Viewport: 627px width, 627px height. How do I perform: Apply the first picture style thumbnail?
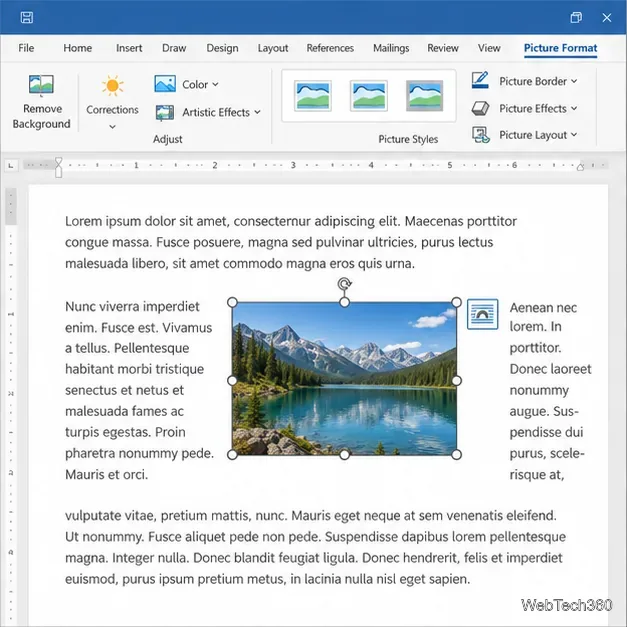313,96
